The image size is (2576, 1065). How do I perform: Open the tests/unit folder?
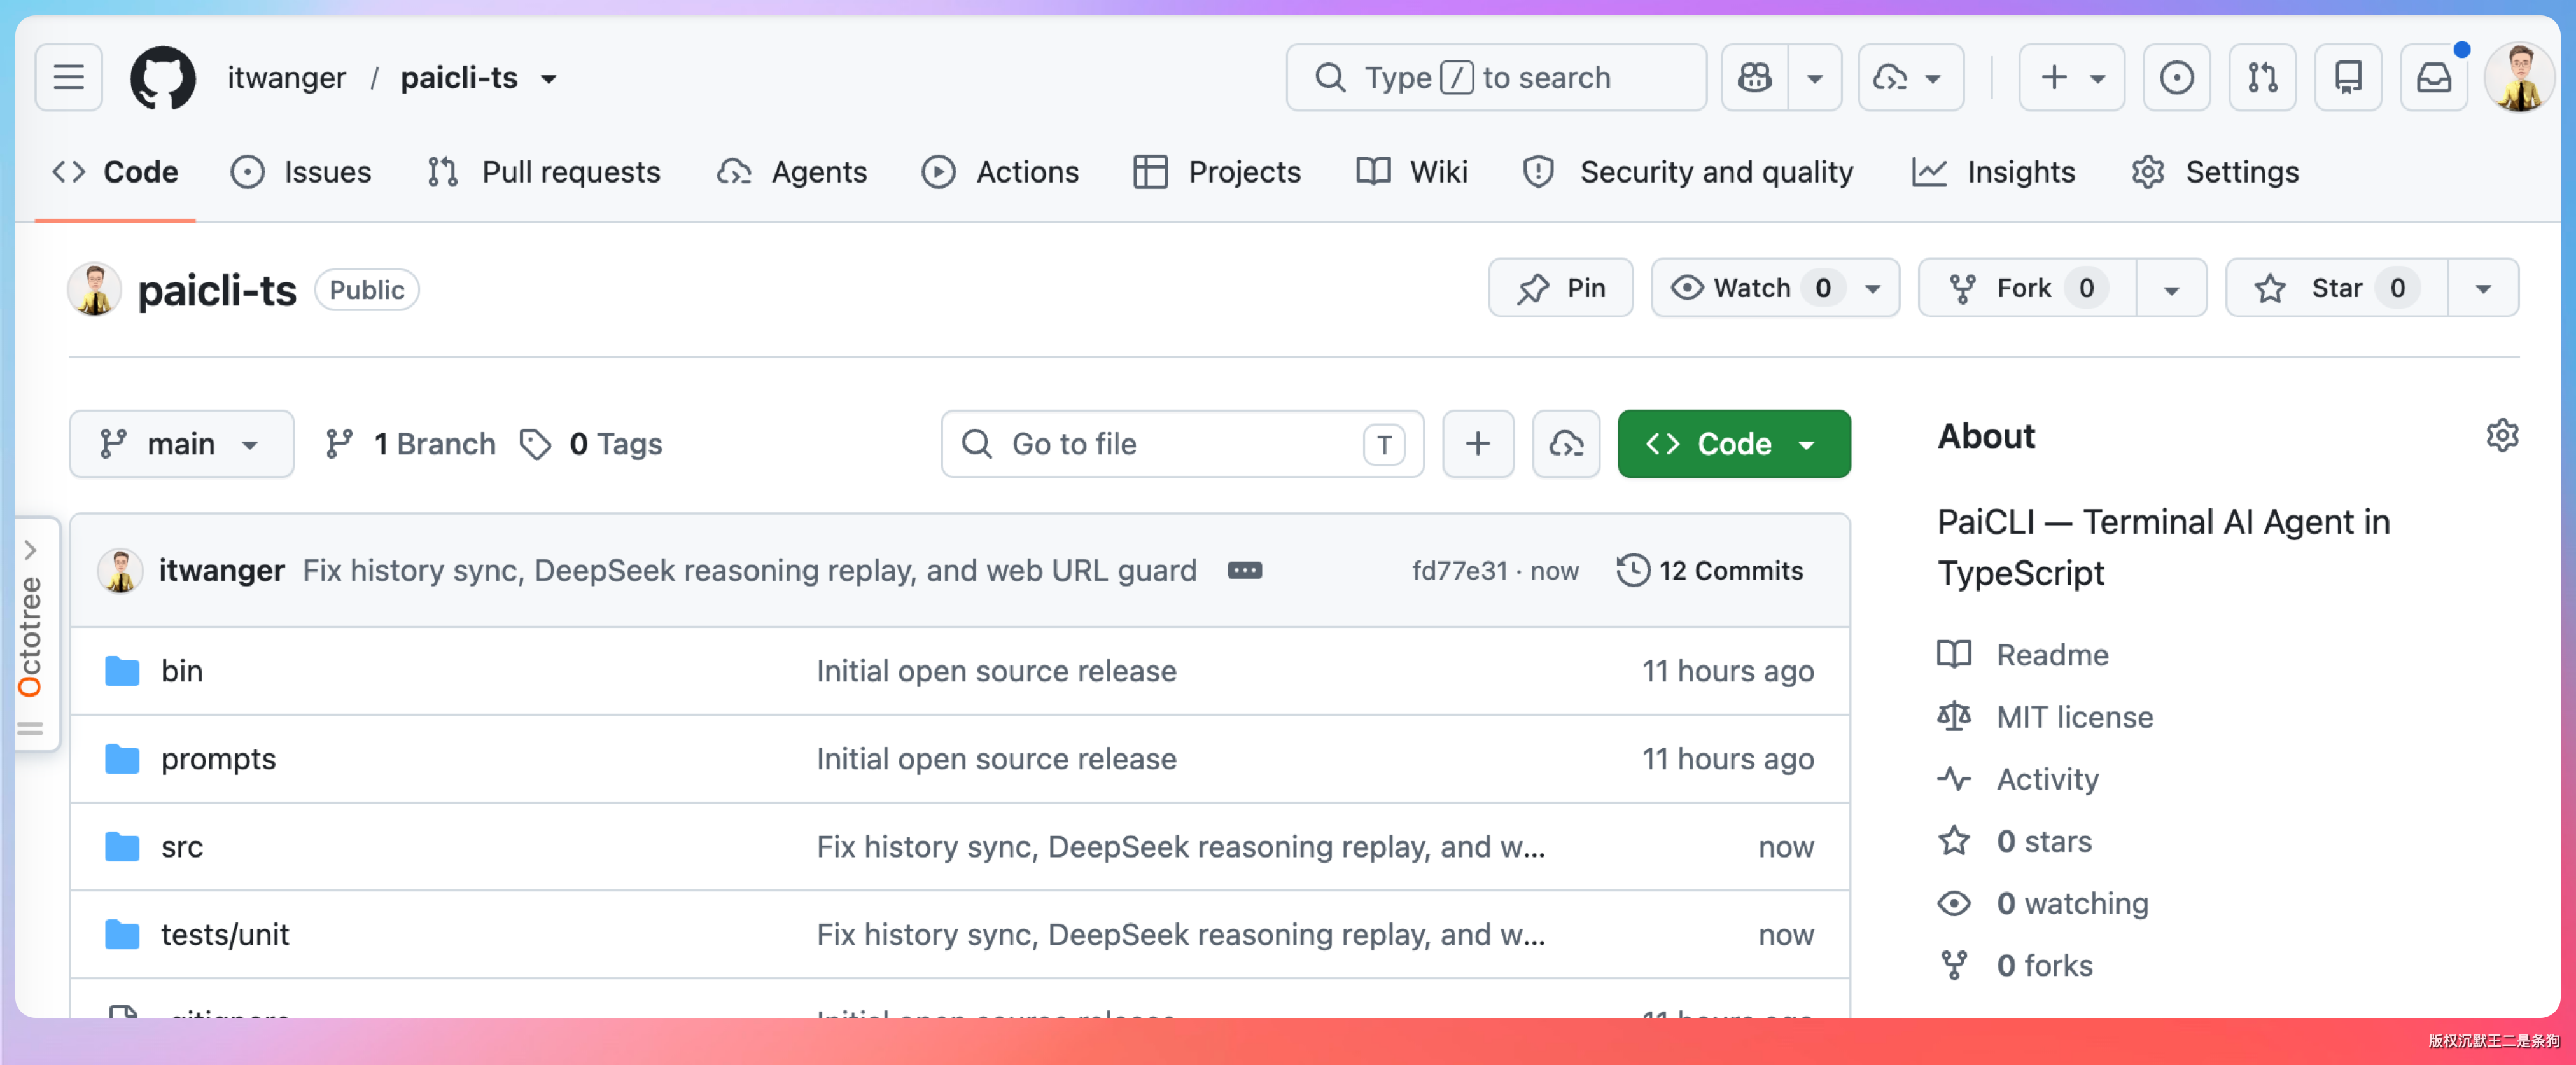click(225, 934)
